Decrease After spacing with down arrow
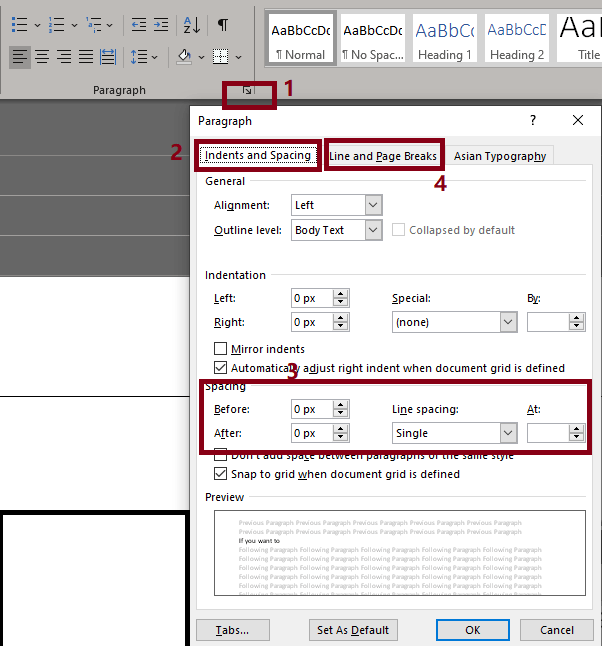 click(341, 438)
